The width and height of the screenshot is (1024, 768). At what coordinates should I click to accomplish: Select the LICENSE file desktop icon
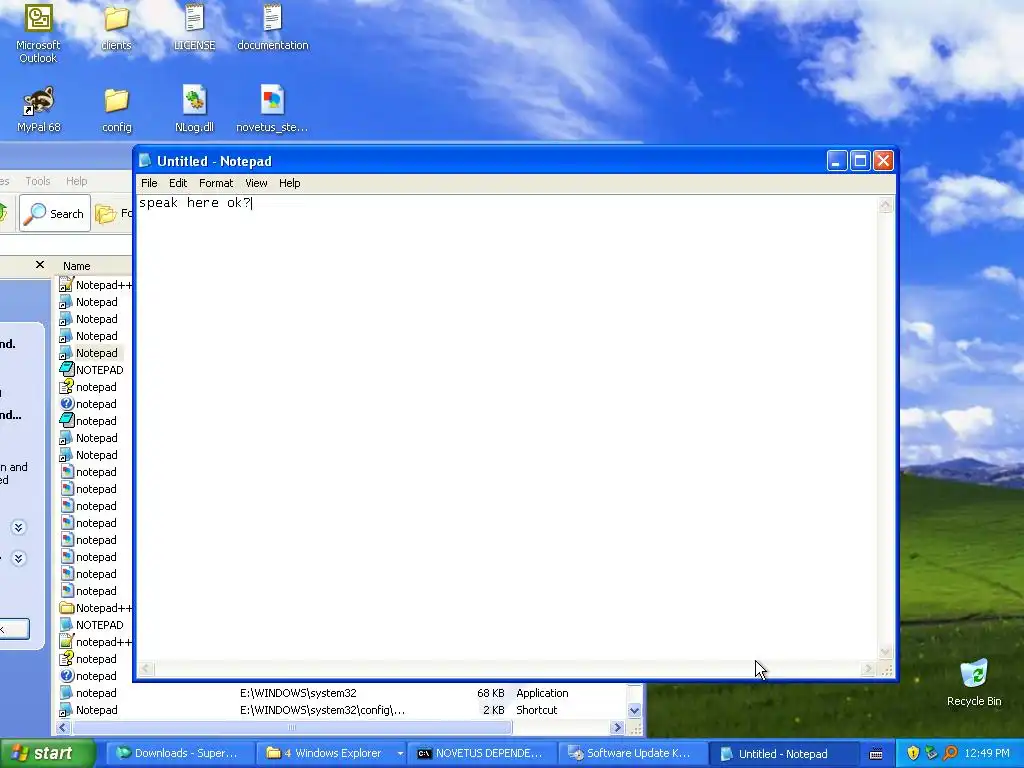click(x=194, y=27)
